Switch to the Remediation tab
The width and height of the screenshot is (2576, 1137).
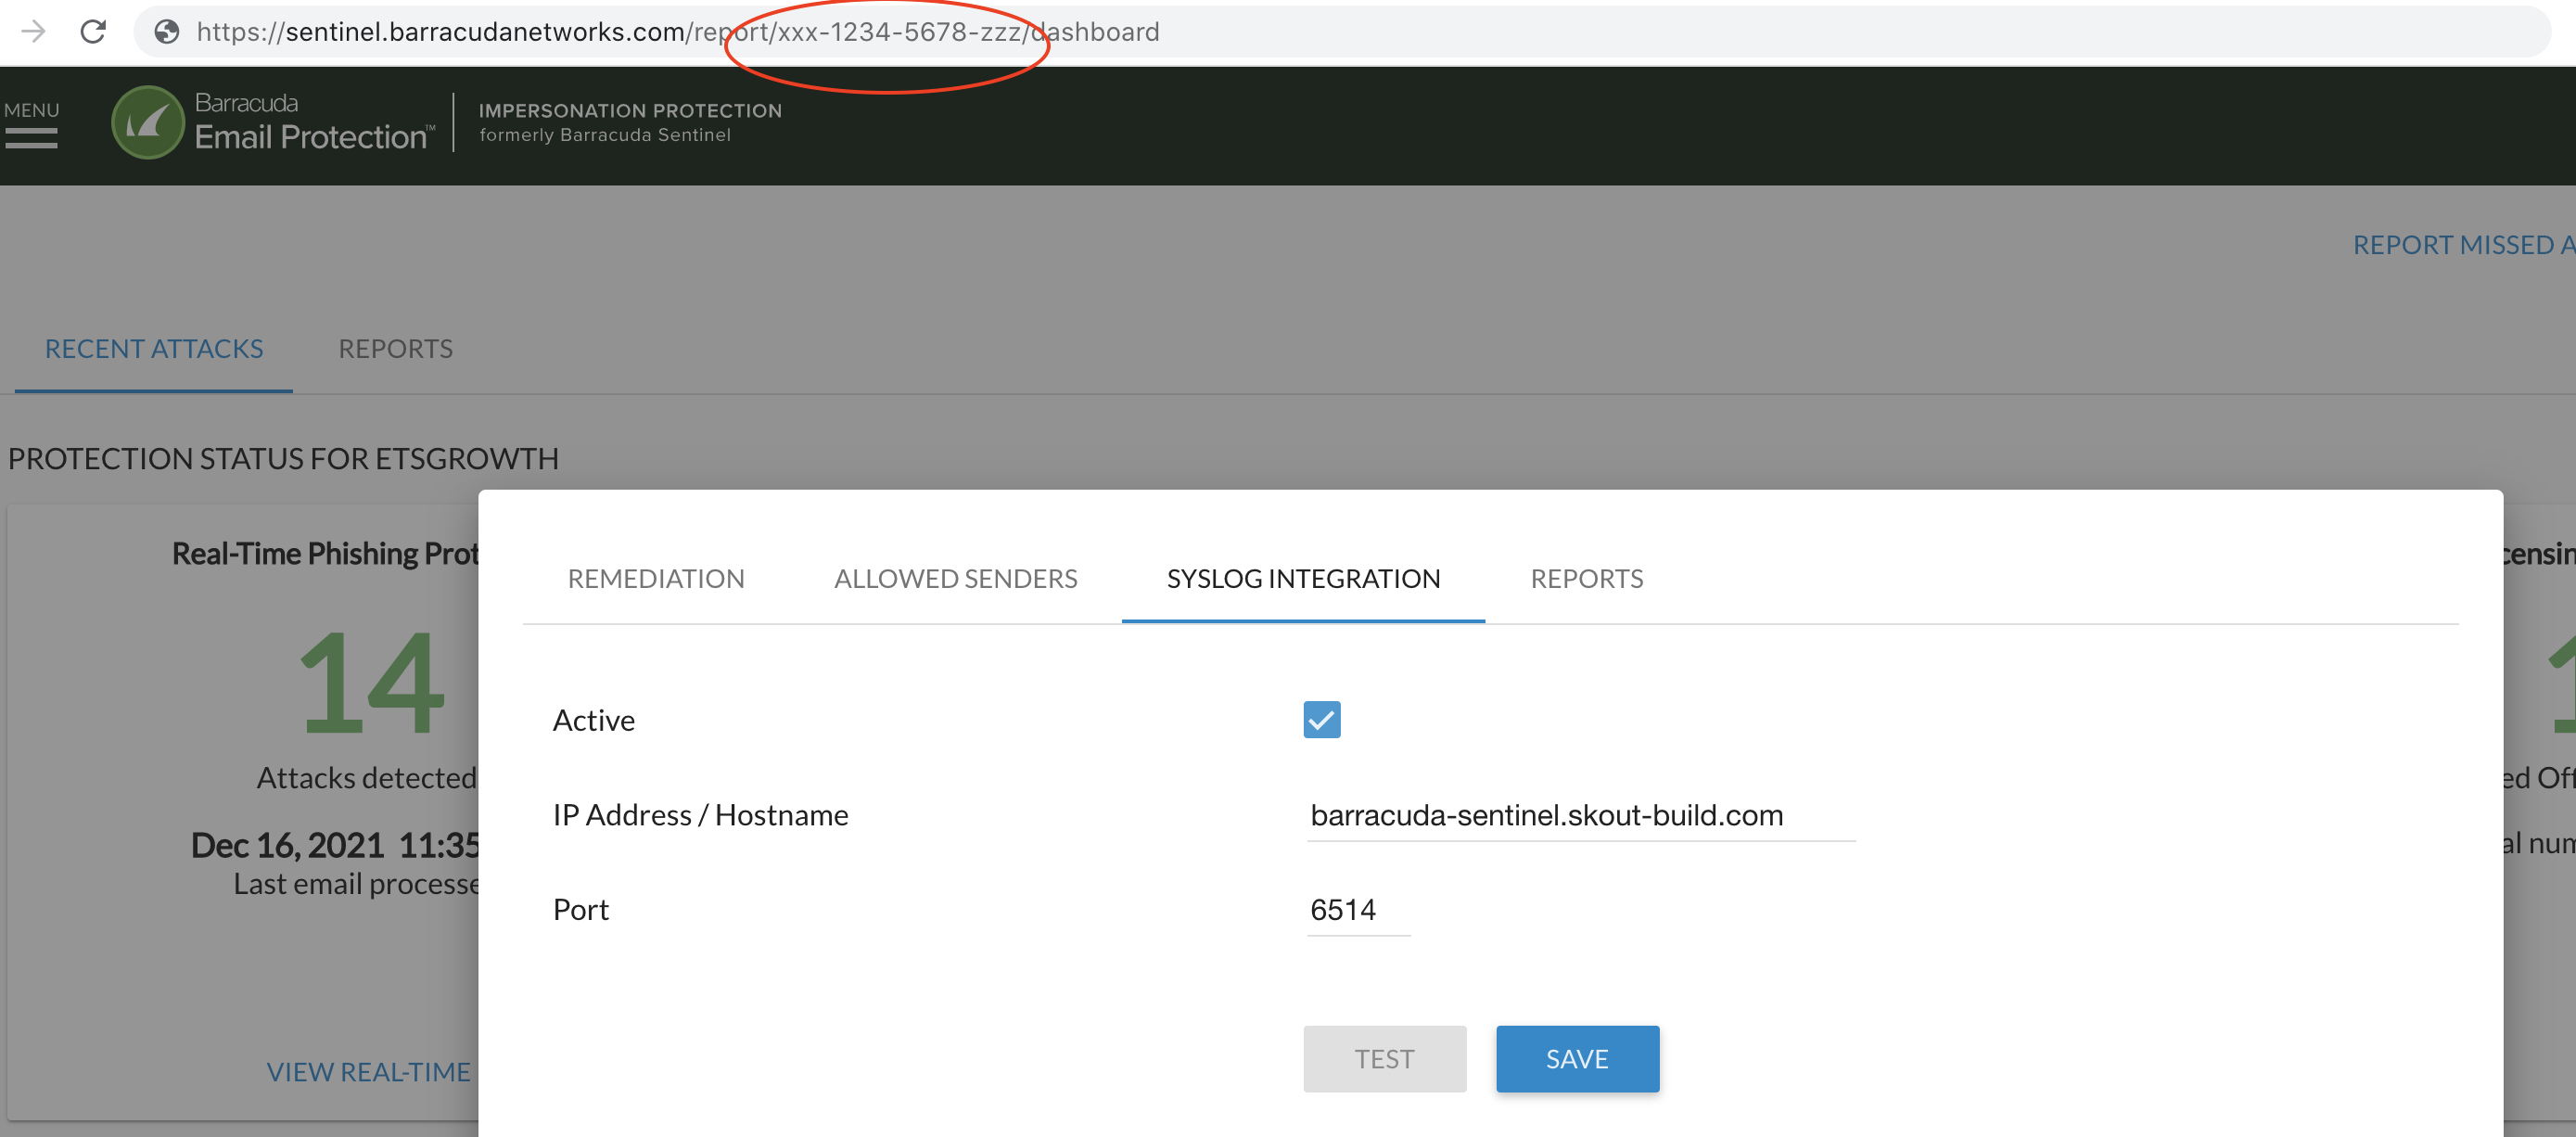656,578
